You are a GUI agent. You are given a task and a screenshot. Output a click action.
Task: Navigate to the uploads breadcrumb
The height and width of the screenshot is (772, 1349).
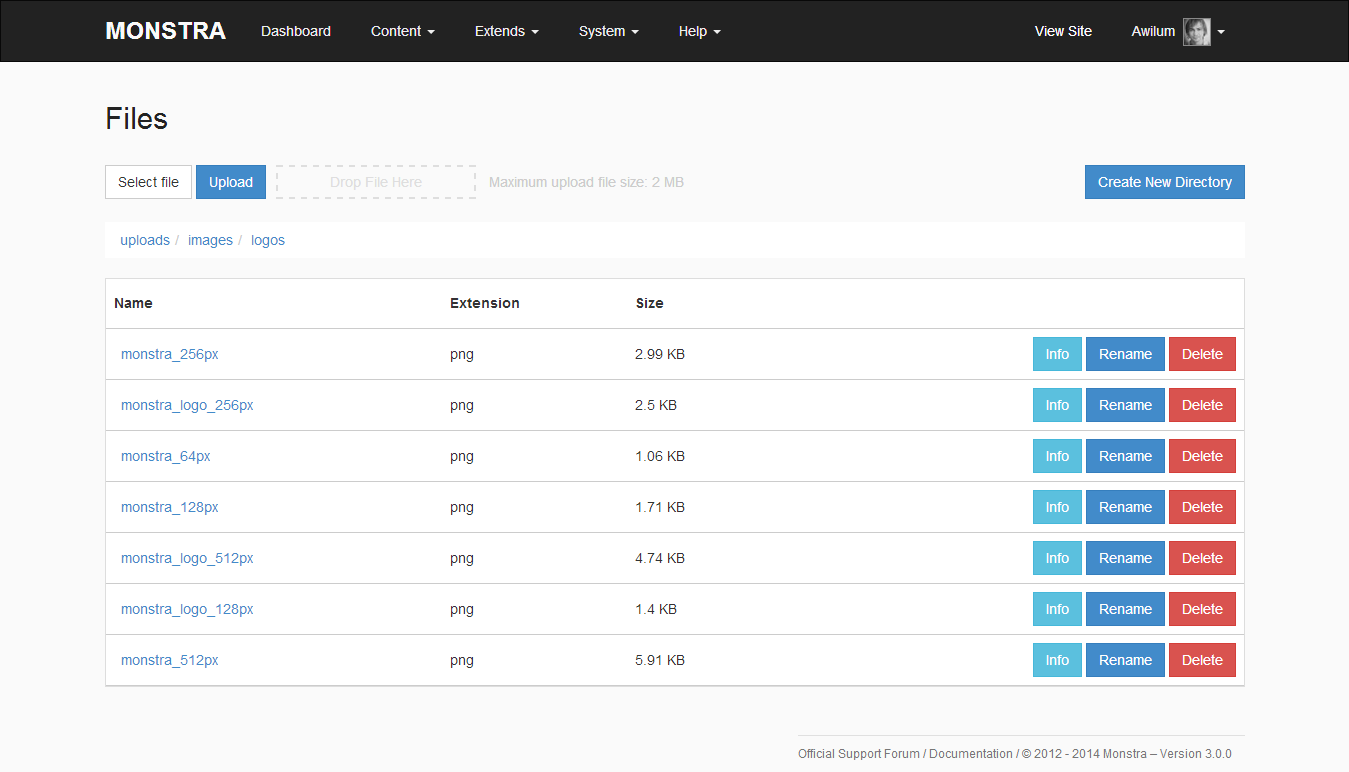(145, 240)
